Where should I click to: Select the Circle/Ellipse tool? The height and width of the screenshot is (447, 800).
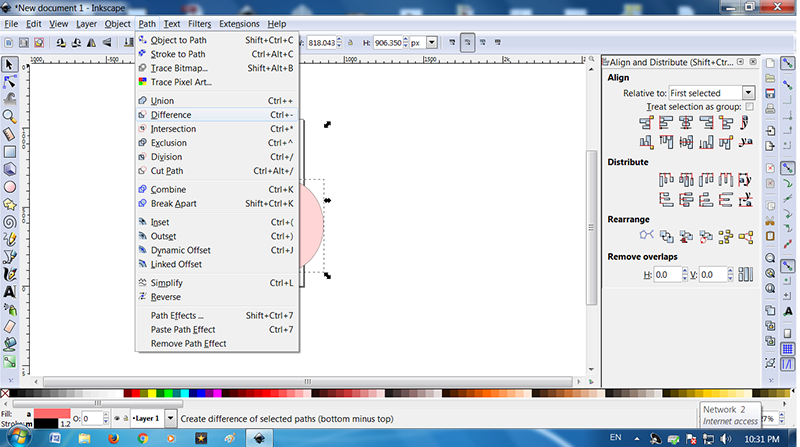coord(9,187)
